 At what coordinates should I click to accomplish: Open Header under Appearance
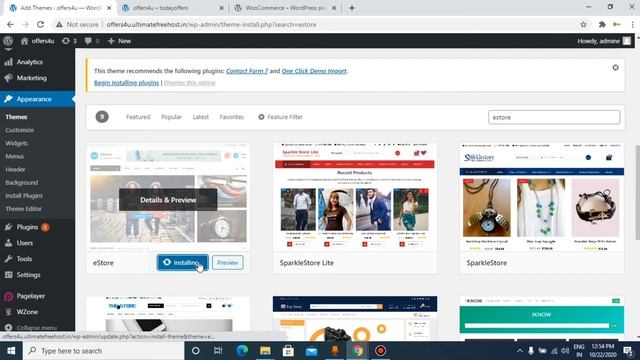click(15, 169)
